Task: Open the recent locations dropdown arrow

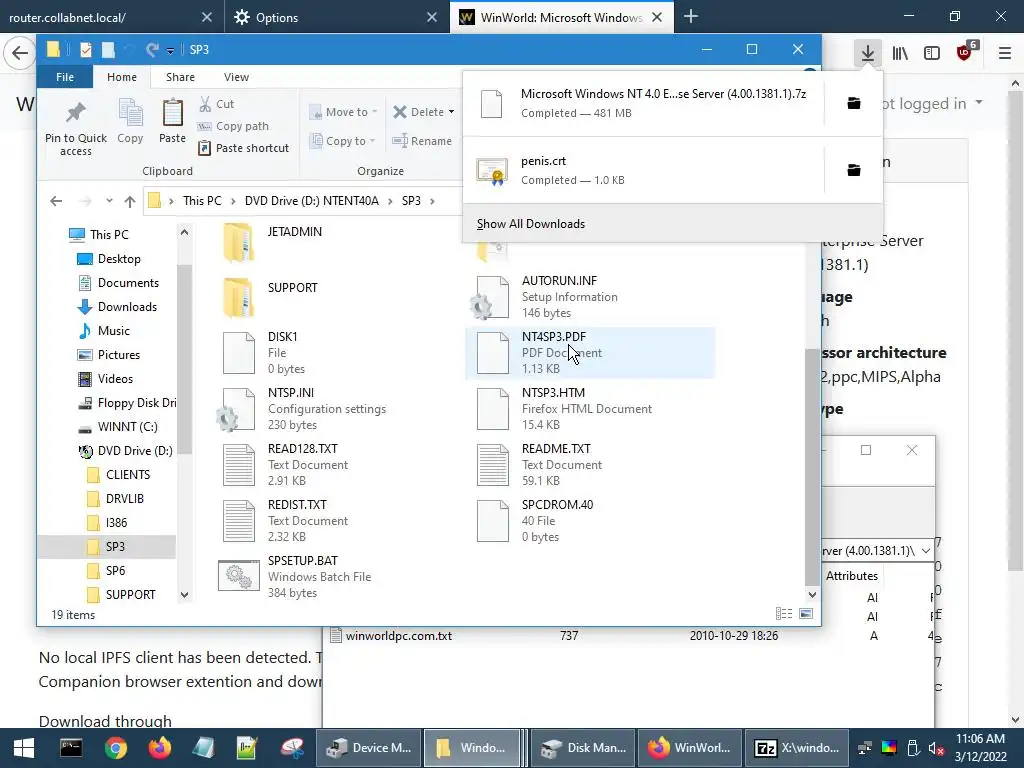Action: point(109,201)
